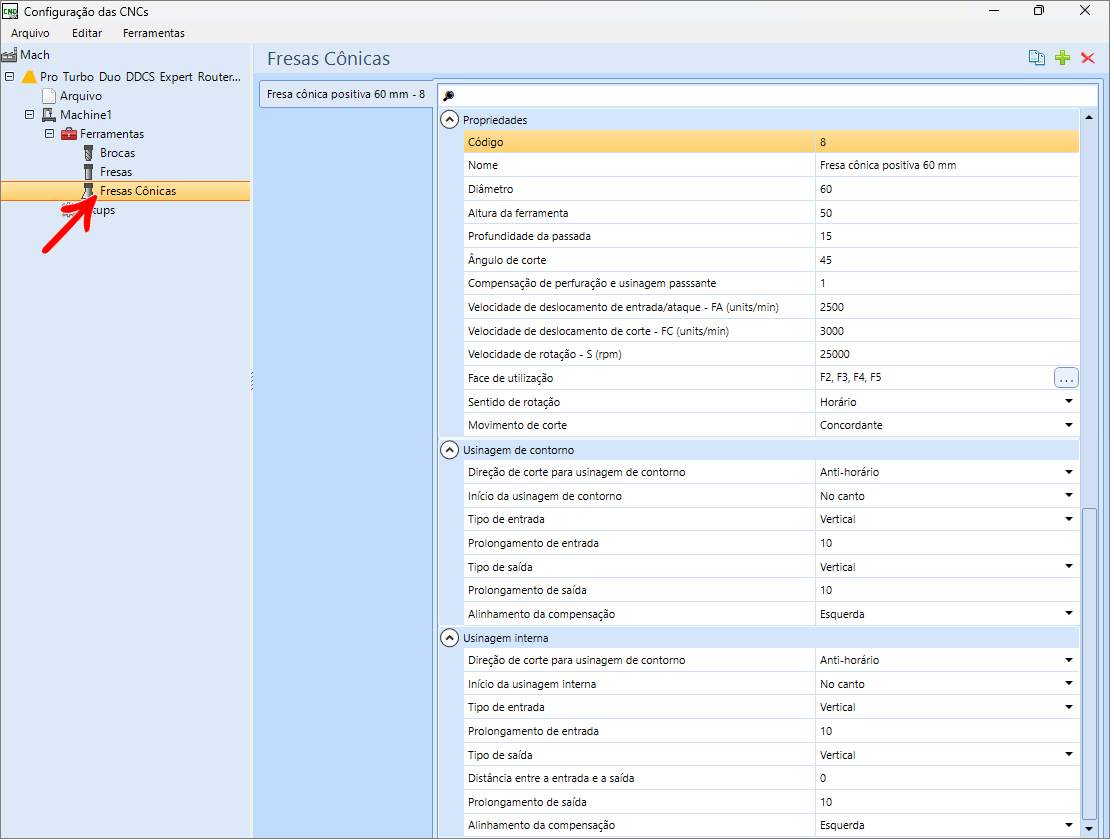Select Arquivo node under Pro Turbo Duo
Viewport: 1114px width, 840px height.
tap(80, 95)
